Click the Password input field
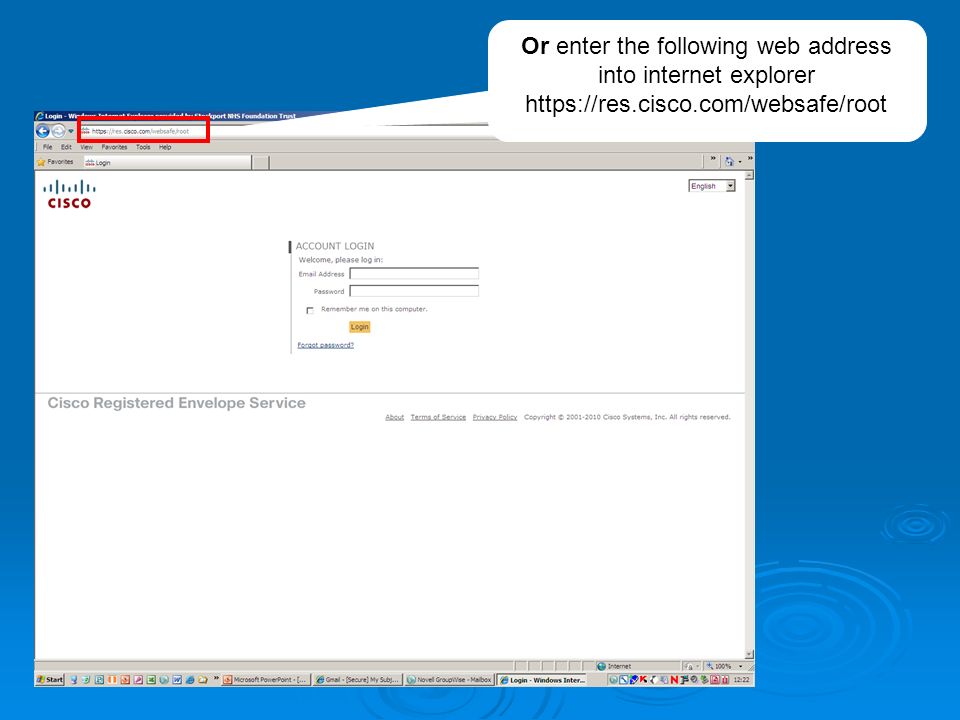Image resolution: width=960 pixels, height=720 pixels. pos(414,291)
